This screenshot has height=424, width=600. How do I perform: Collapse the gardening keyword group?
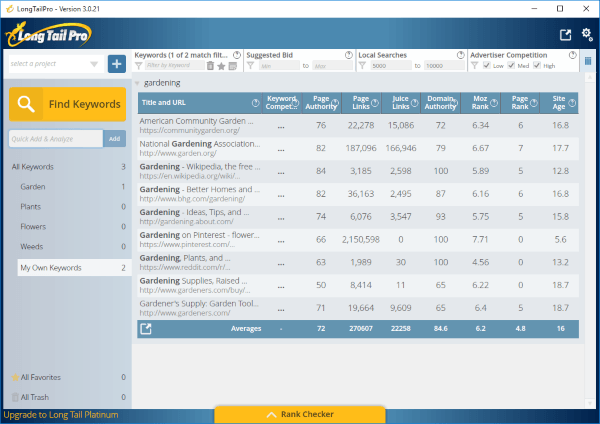137,83
